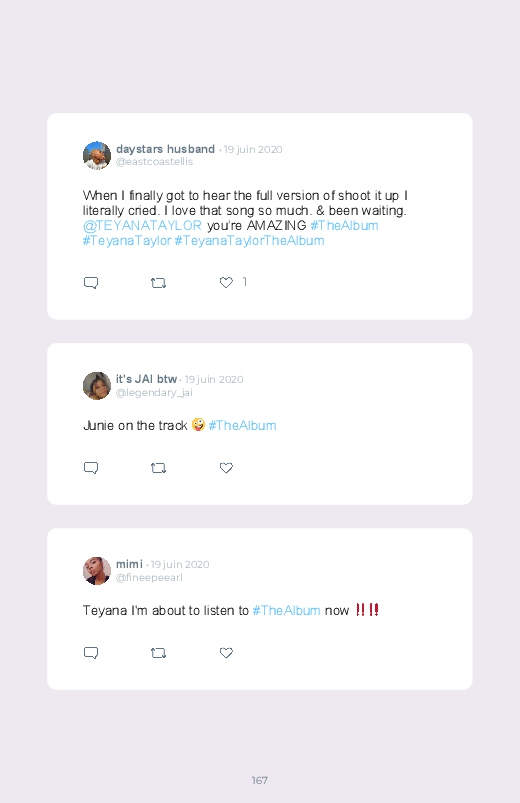Open #TeyanaTaylor hashtag in first tweet
Viewport: 520px width, 803px height.
127,240
